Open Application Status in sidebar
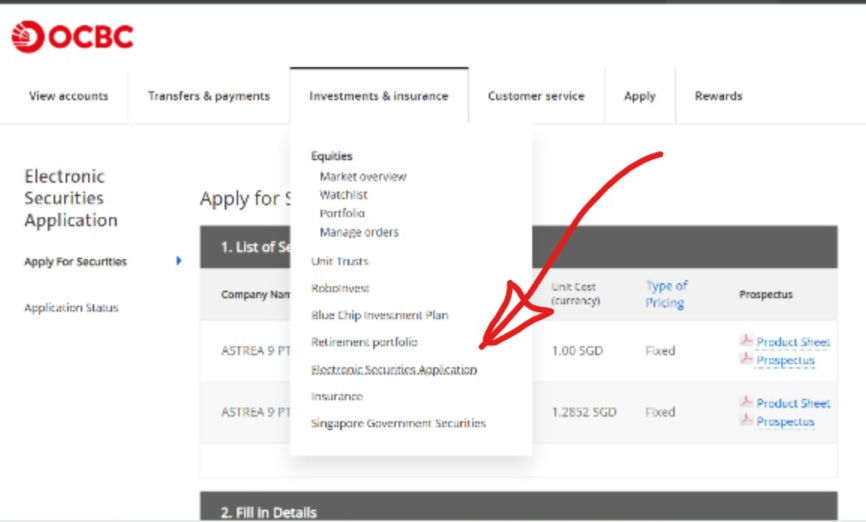This screenshot has height=522, width=866. (71, 308)
